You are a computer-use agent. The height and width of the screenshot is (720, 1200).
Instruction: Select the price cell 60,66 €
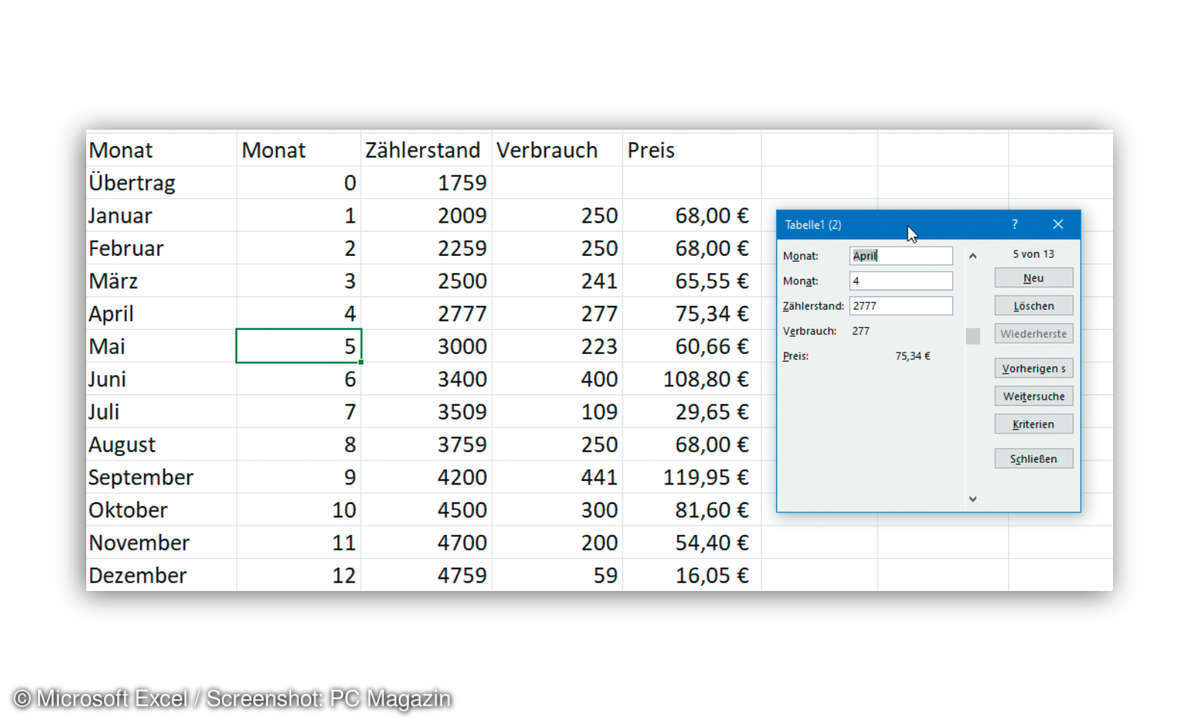pos(692,346)
